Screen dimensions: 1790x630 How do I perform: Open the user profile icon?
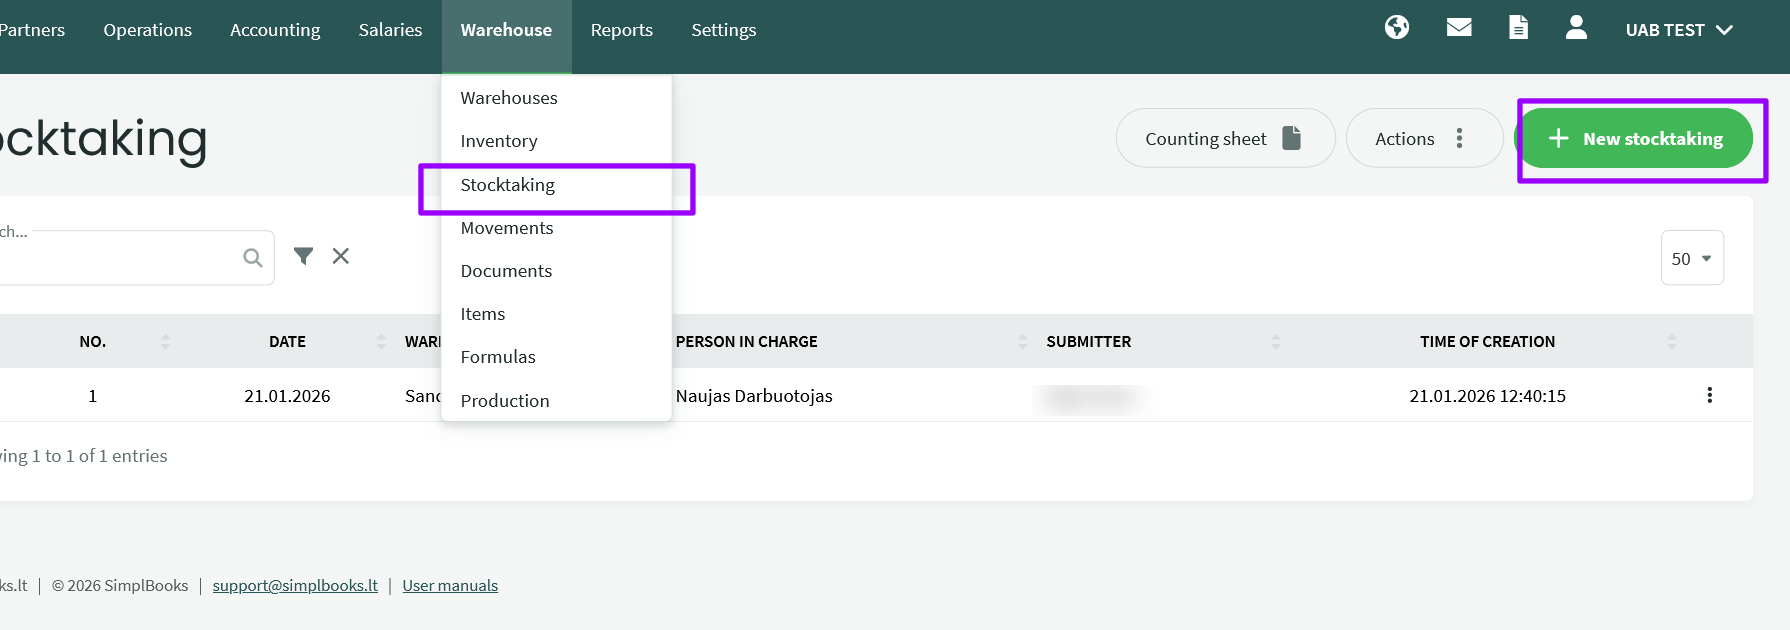click(1576, 28)
